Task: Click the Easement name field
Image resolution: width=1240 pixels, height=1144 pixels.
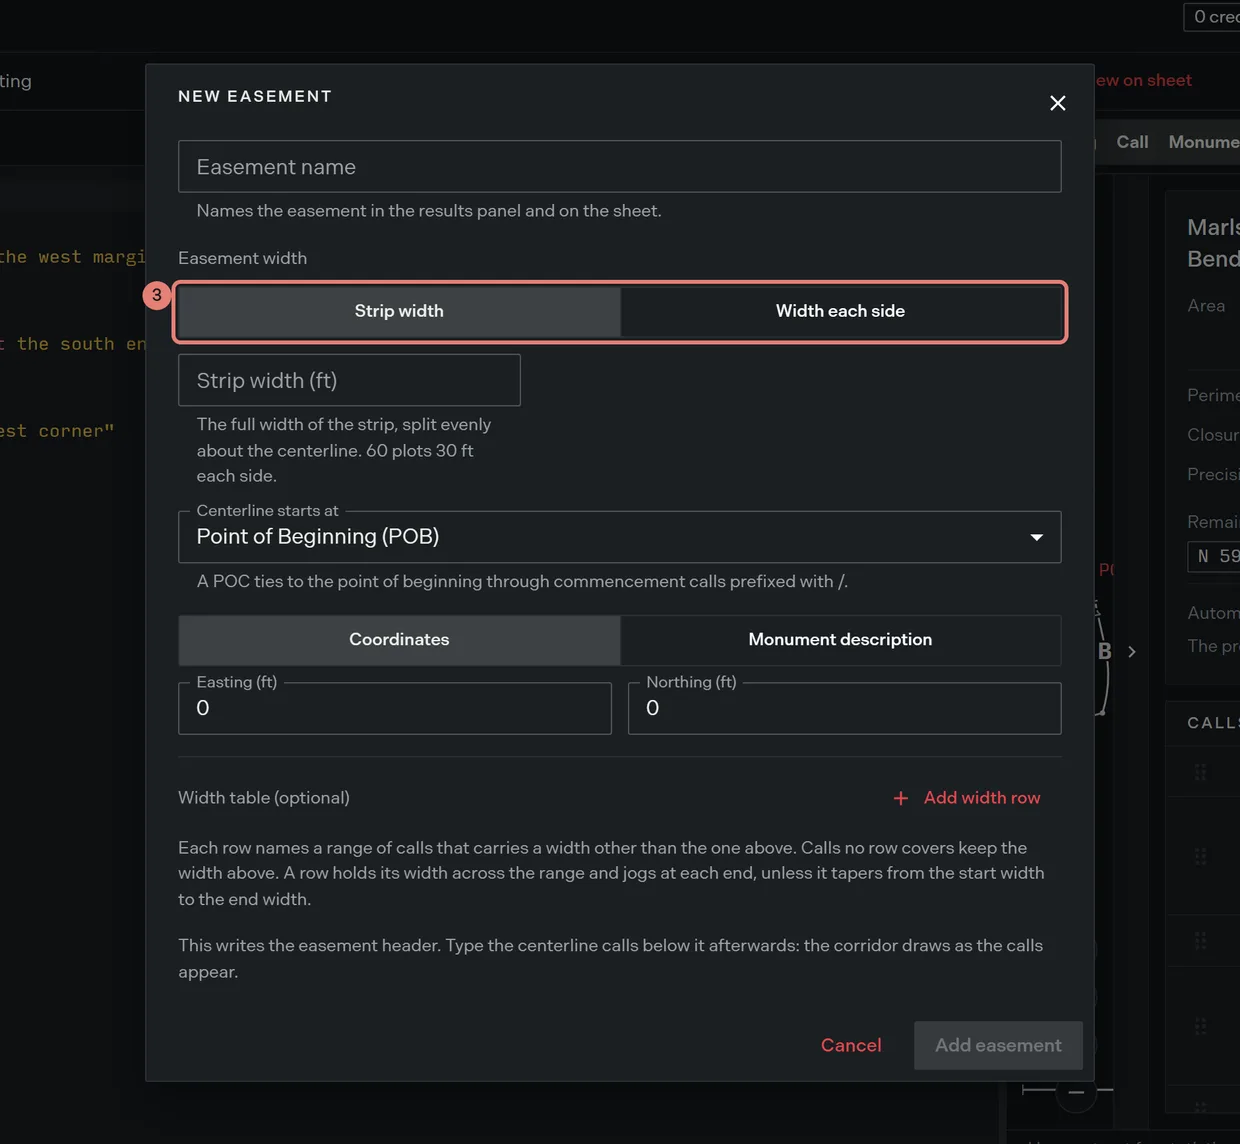Action: click(619, 166)
